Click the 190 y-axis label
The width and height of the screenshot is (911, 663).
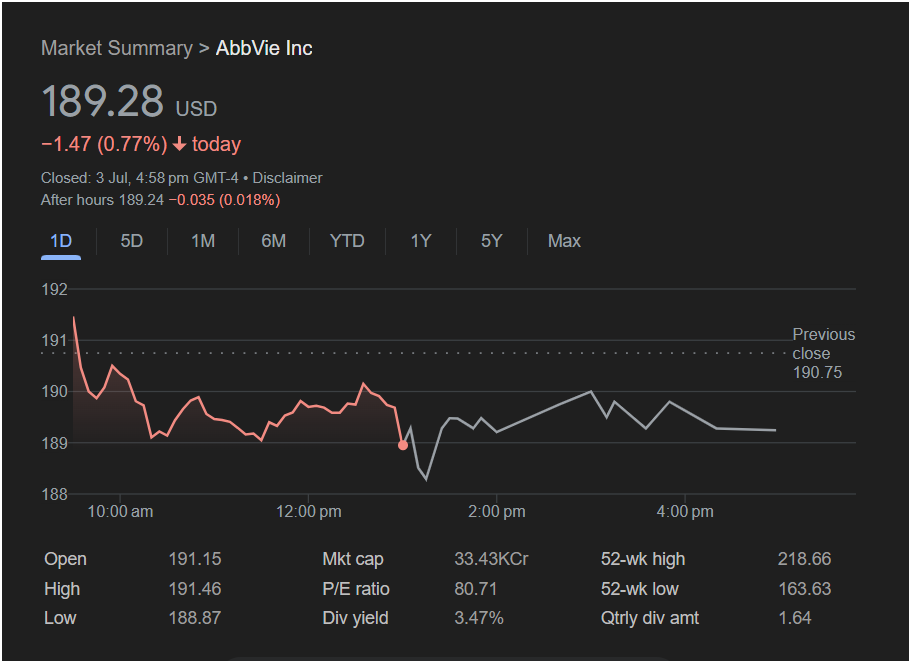click(x=55, y=392)
